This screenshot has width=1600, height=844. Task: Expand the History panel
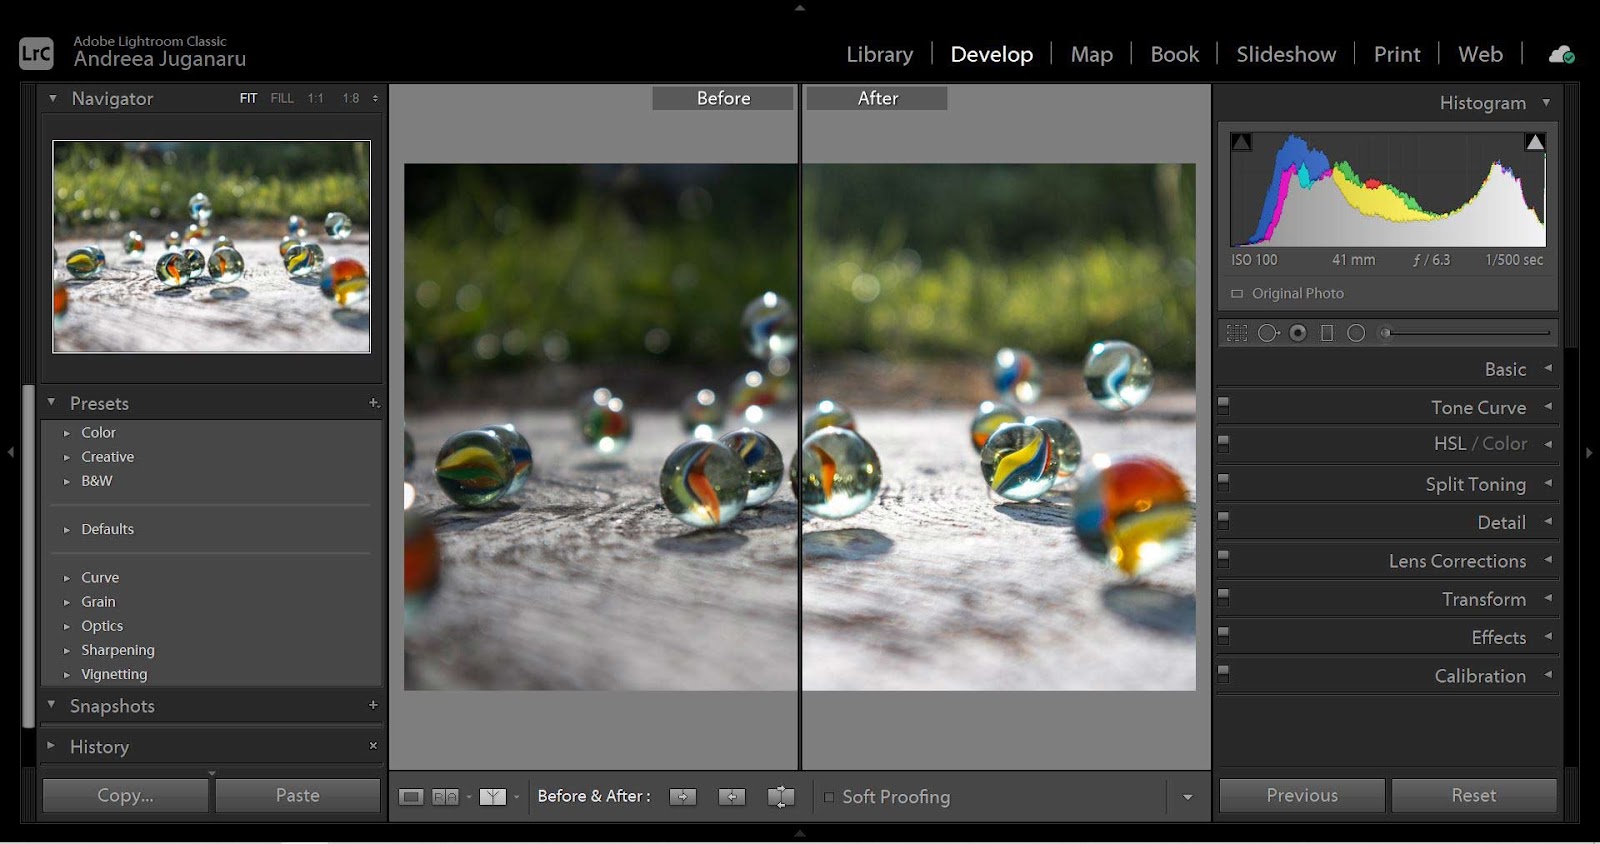point(51,746)
